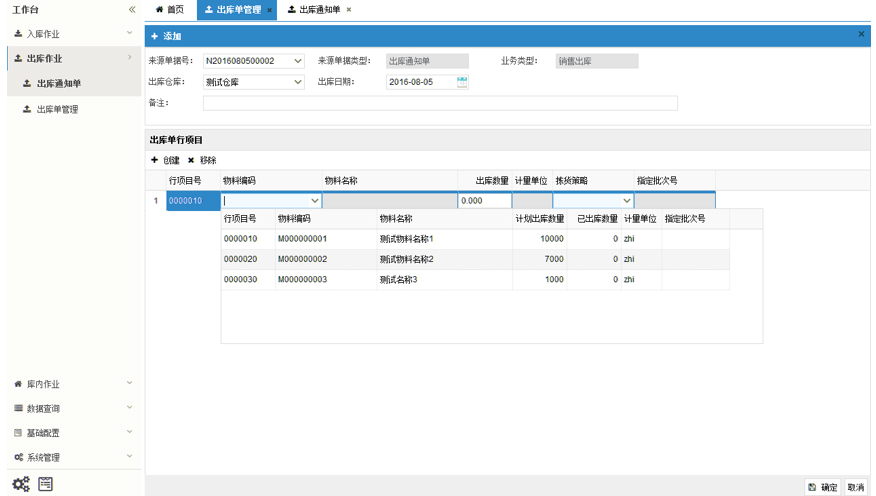Click 测试名称3 in the list
Image resolution: width=876 pixels, height=496 pixels.
pos(398,279)
